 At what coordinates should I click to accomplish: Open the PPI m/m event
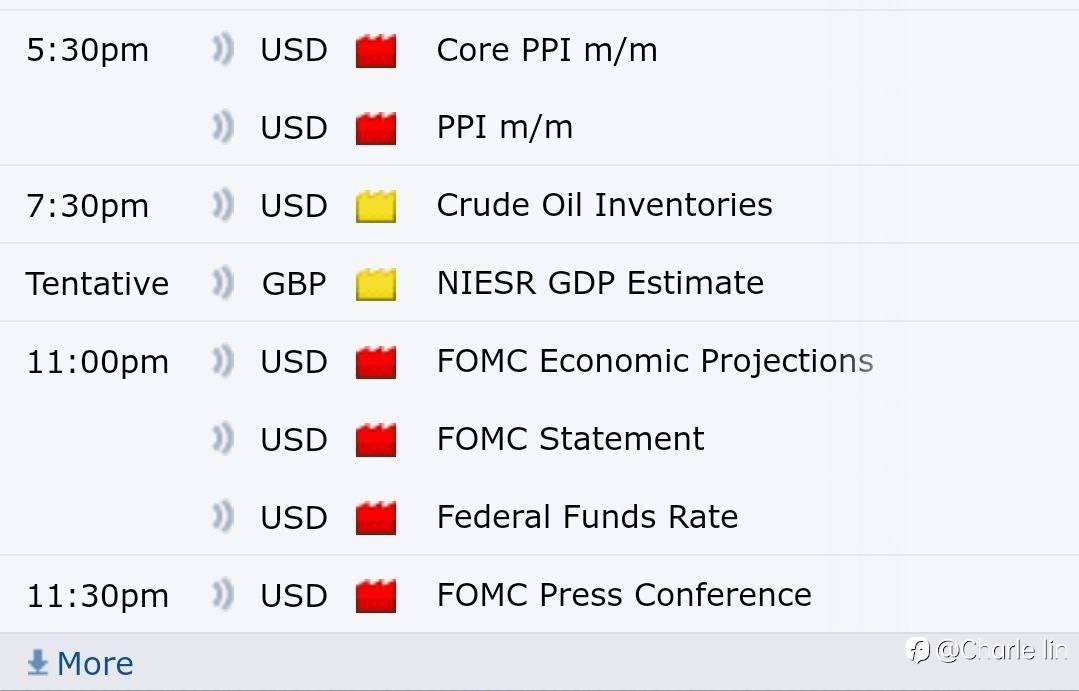[x=504, y=128]
